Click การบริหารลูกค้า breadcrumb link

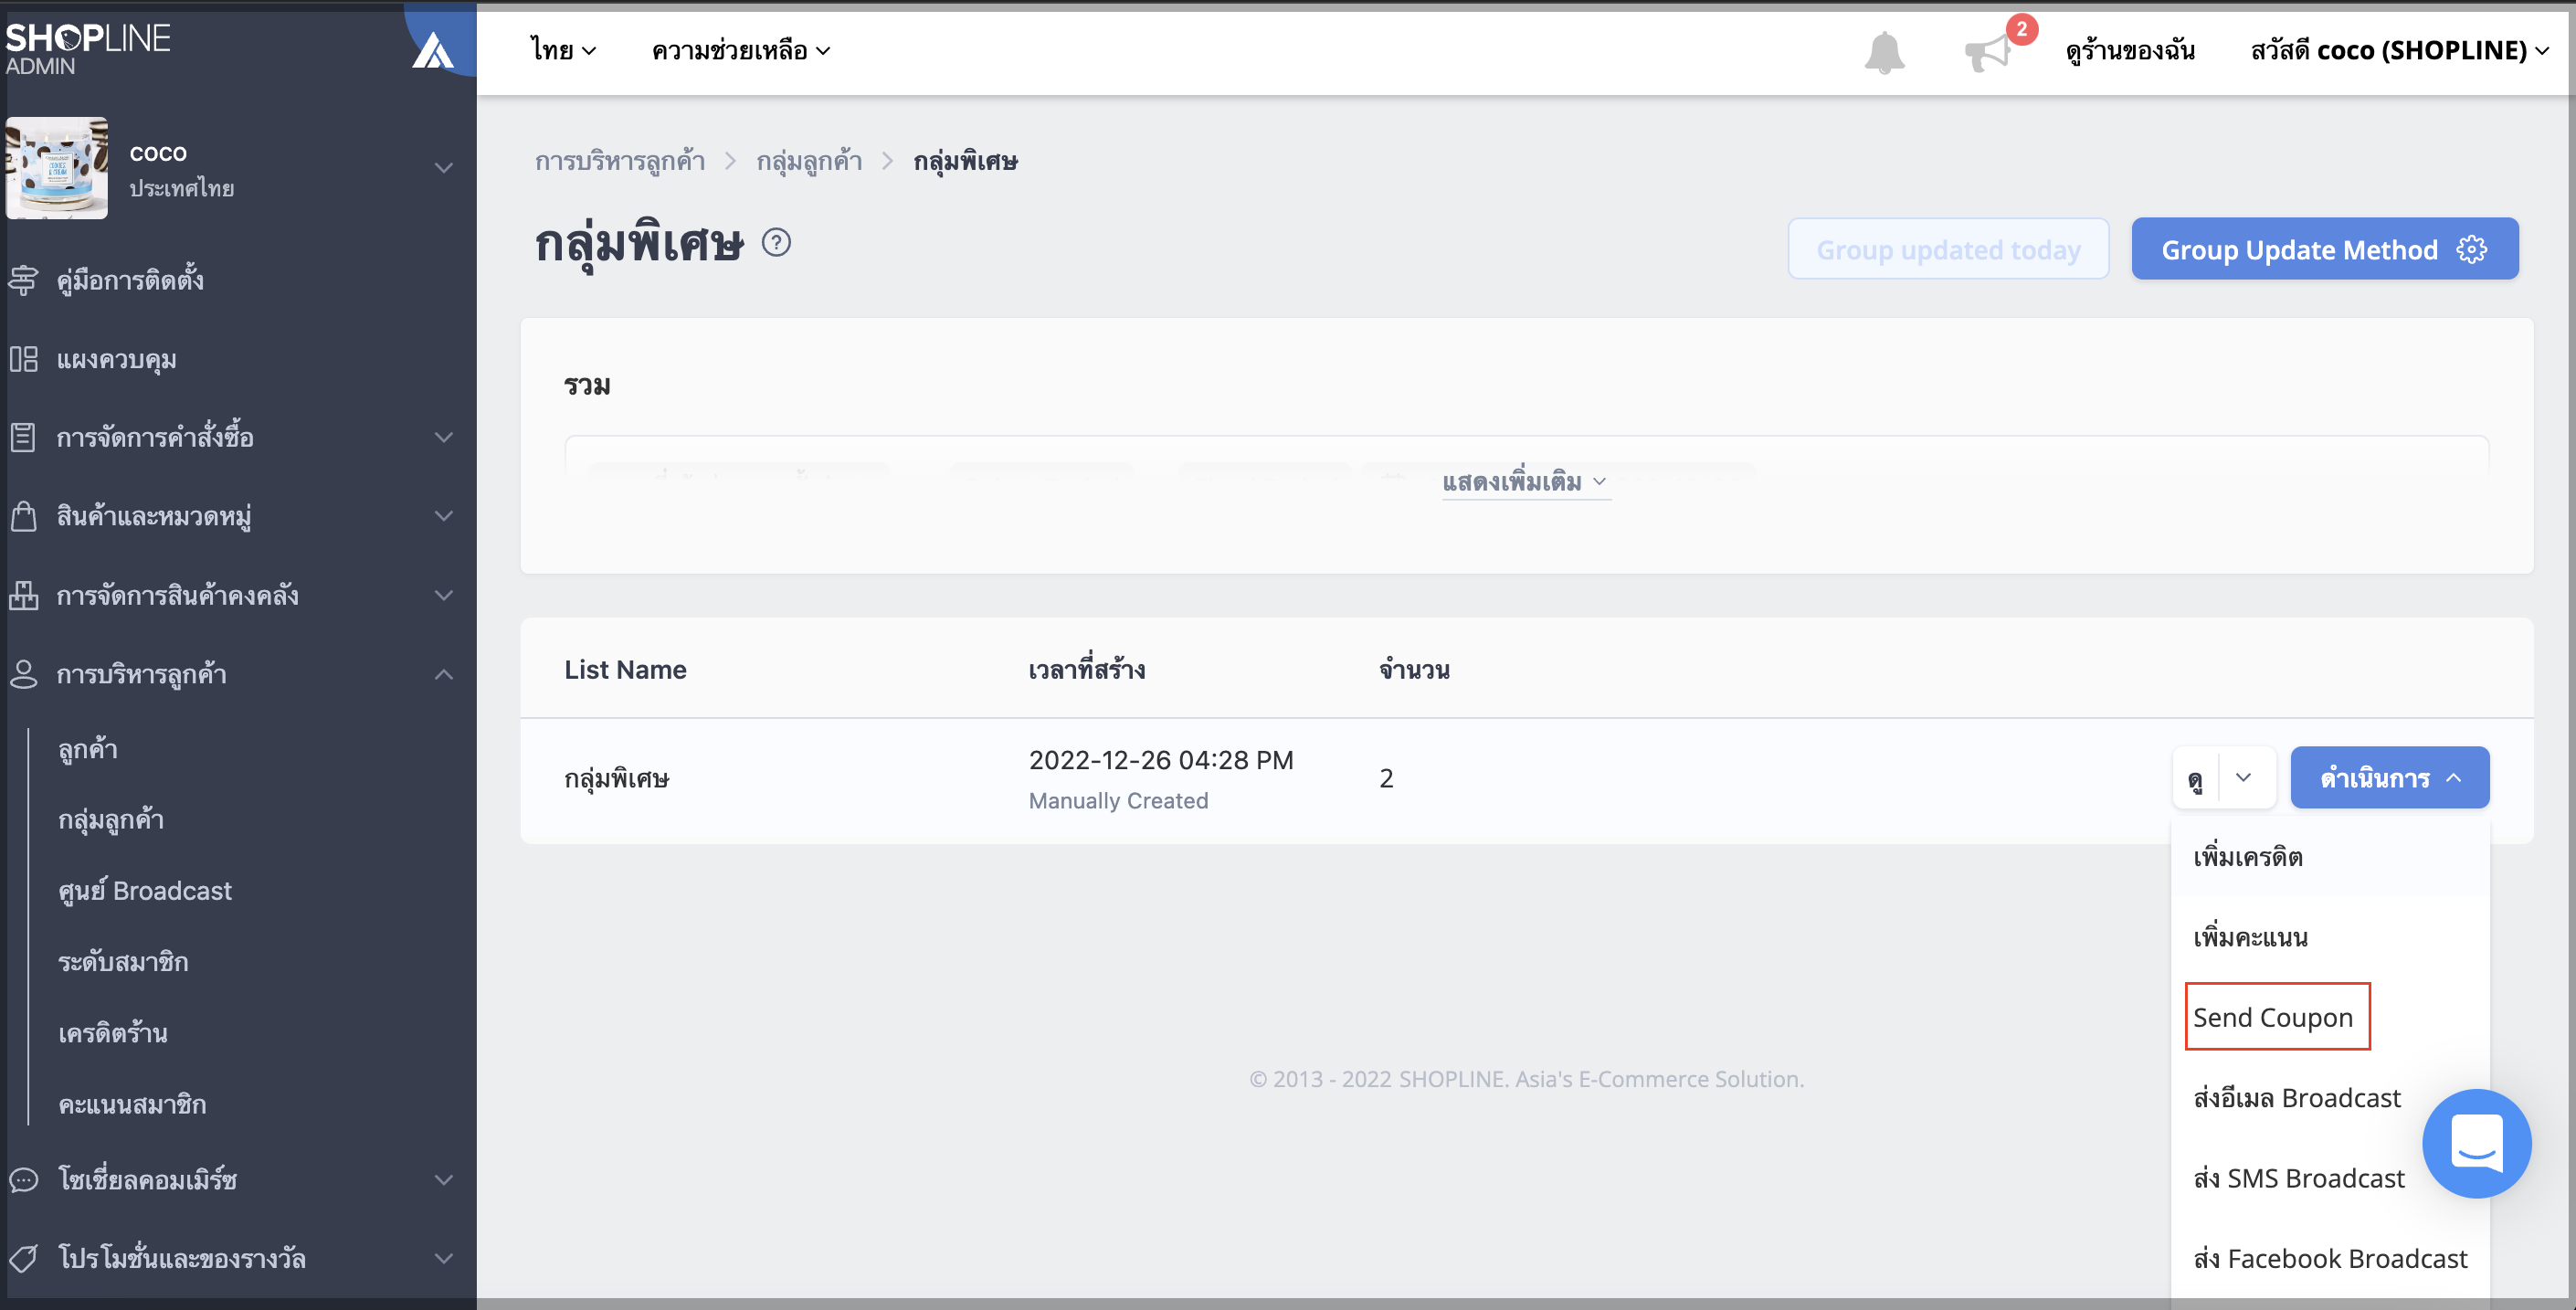tap(620, 161)
